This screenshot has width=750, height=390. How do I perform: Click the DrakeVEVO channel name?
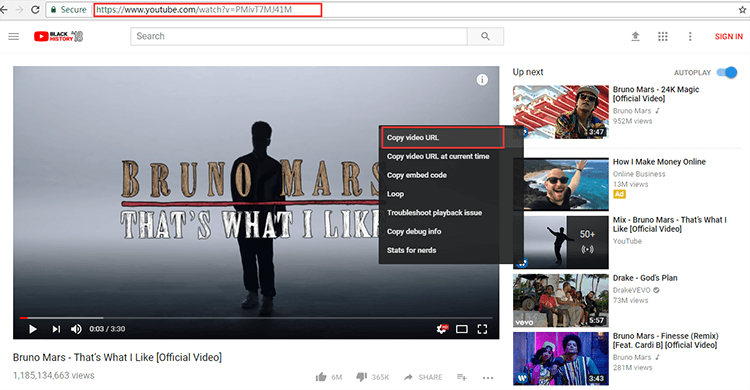(631, 290)
